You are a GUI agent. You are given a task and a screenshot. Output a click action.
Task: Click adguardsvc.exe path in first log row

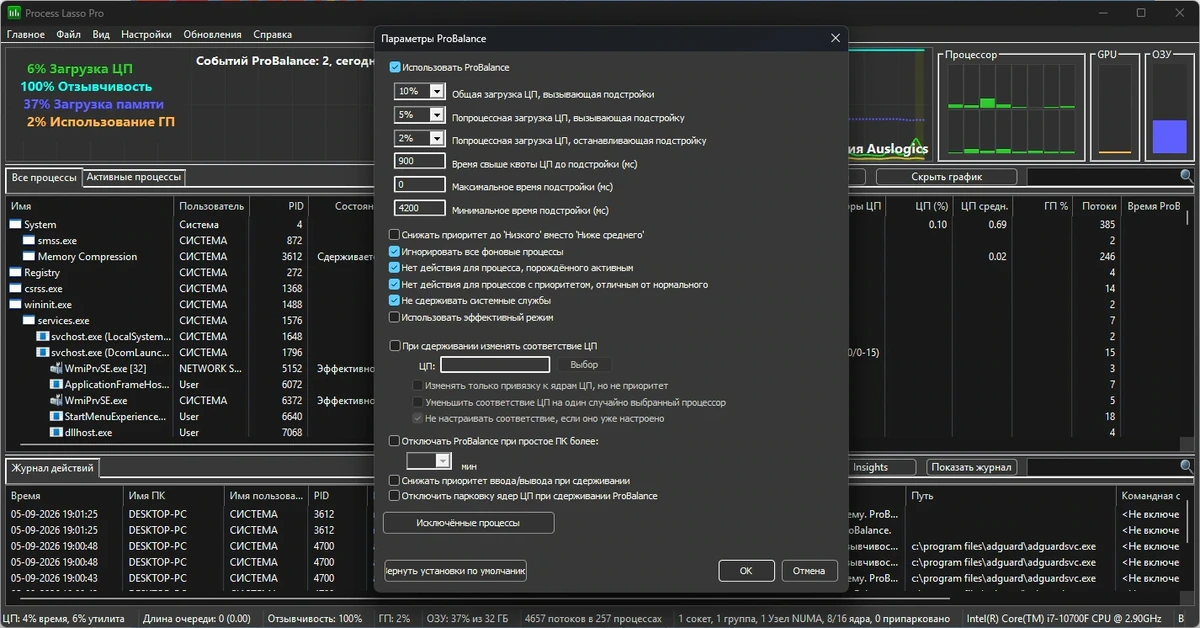1004,547
